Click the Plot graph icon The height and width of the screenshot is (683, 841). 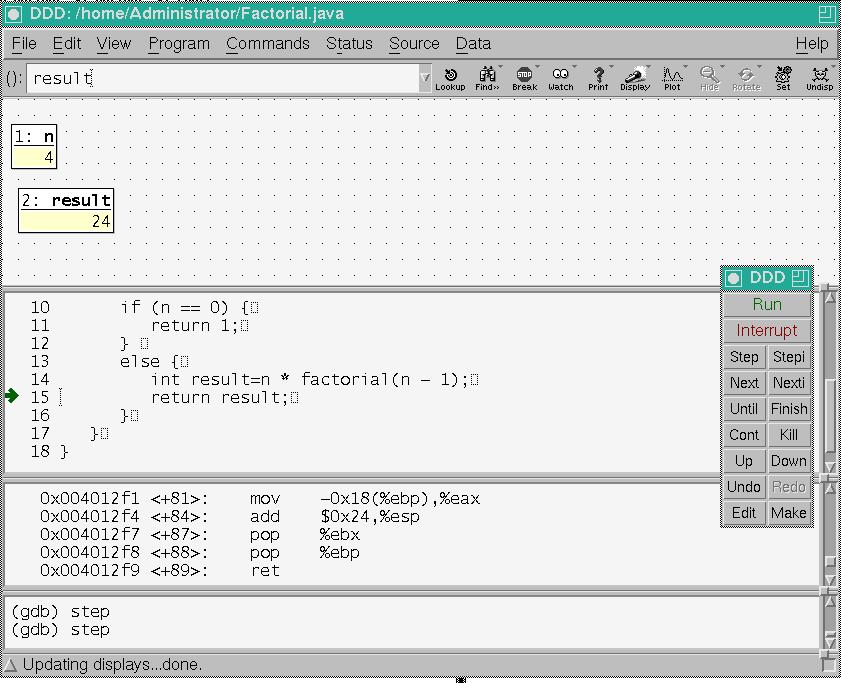click(672, 79)
